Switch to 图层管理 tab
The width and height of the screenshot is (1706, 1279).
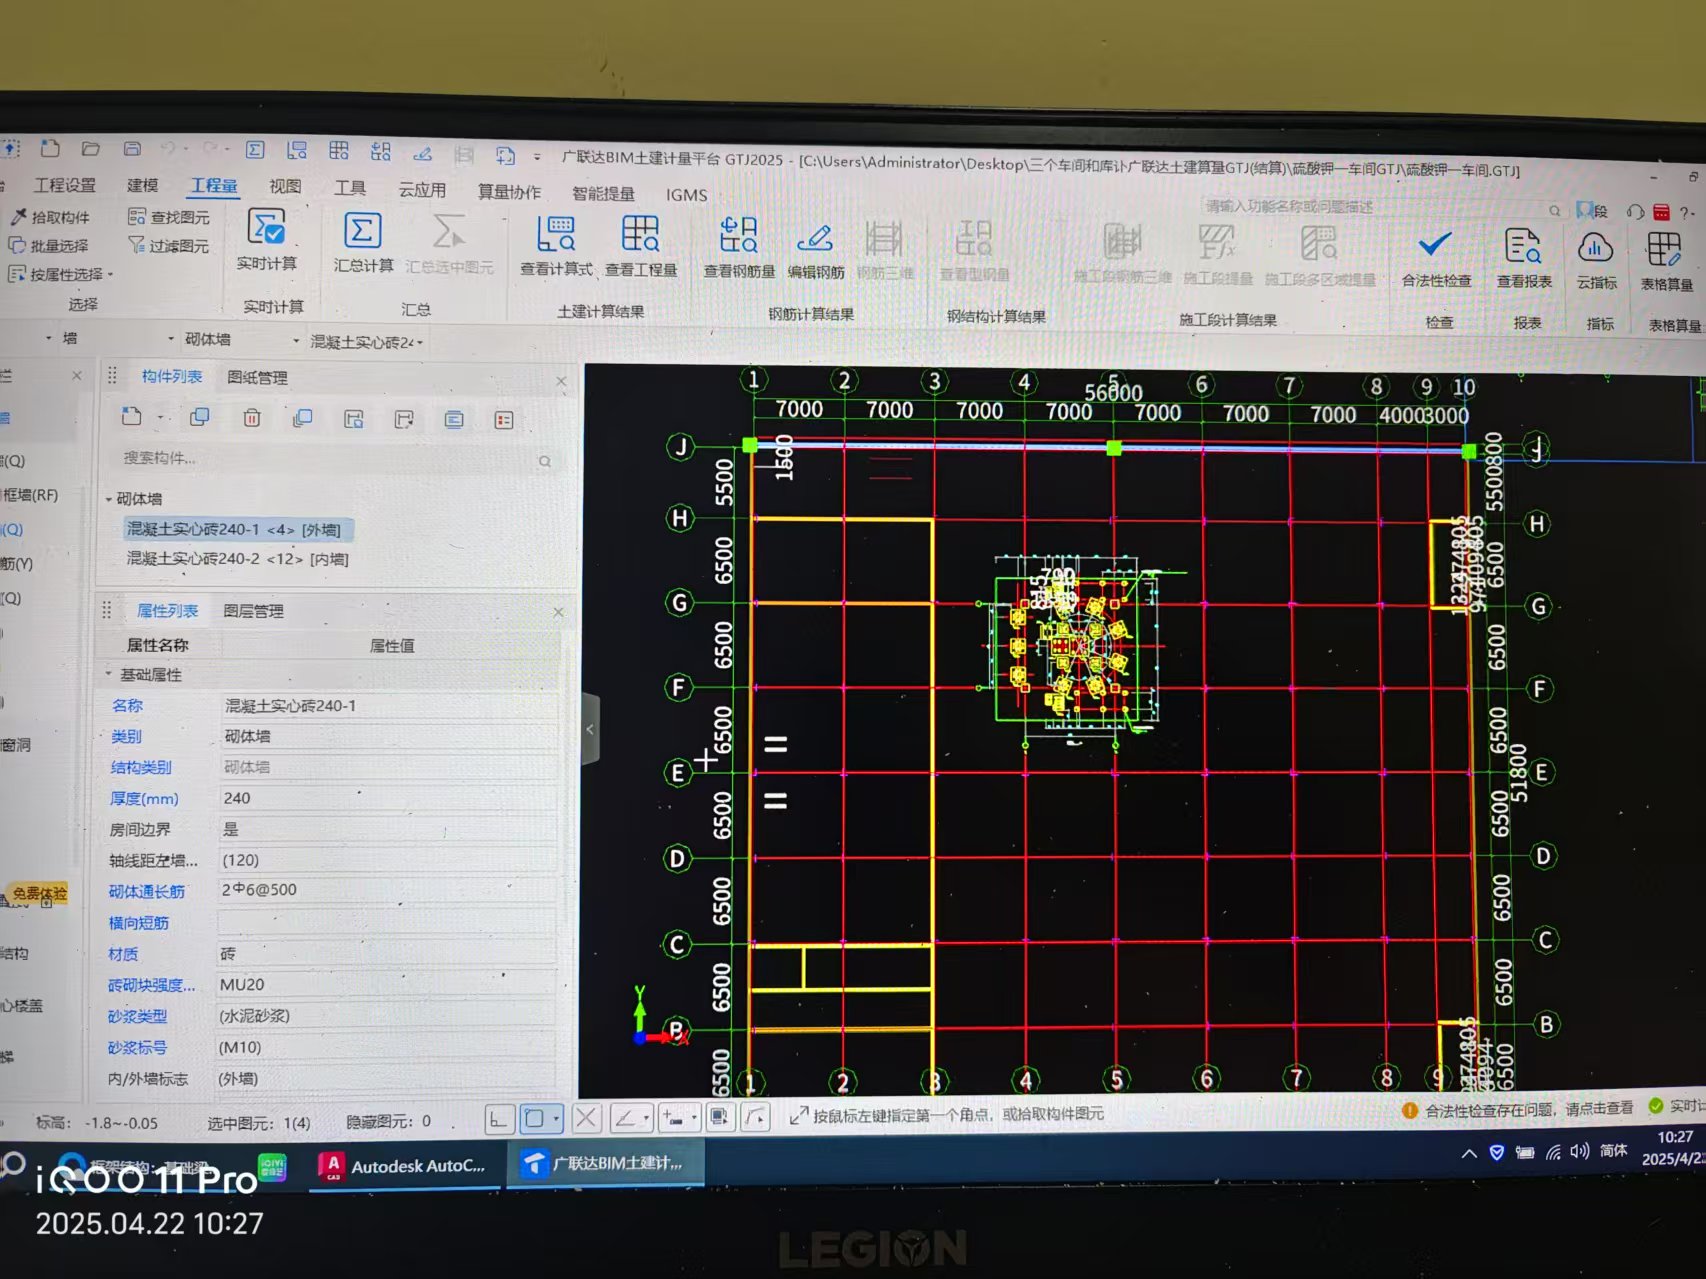[x=253, y=611]
